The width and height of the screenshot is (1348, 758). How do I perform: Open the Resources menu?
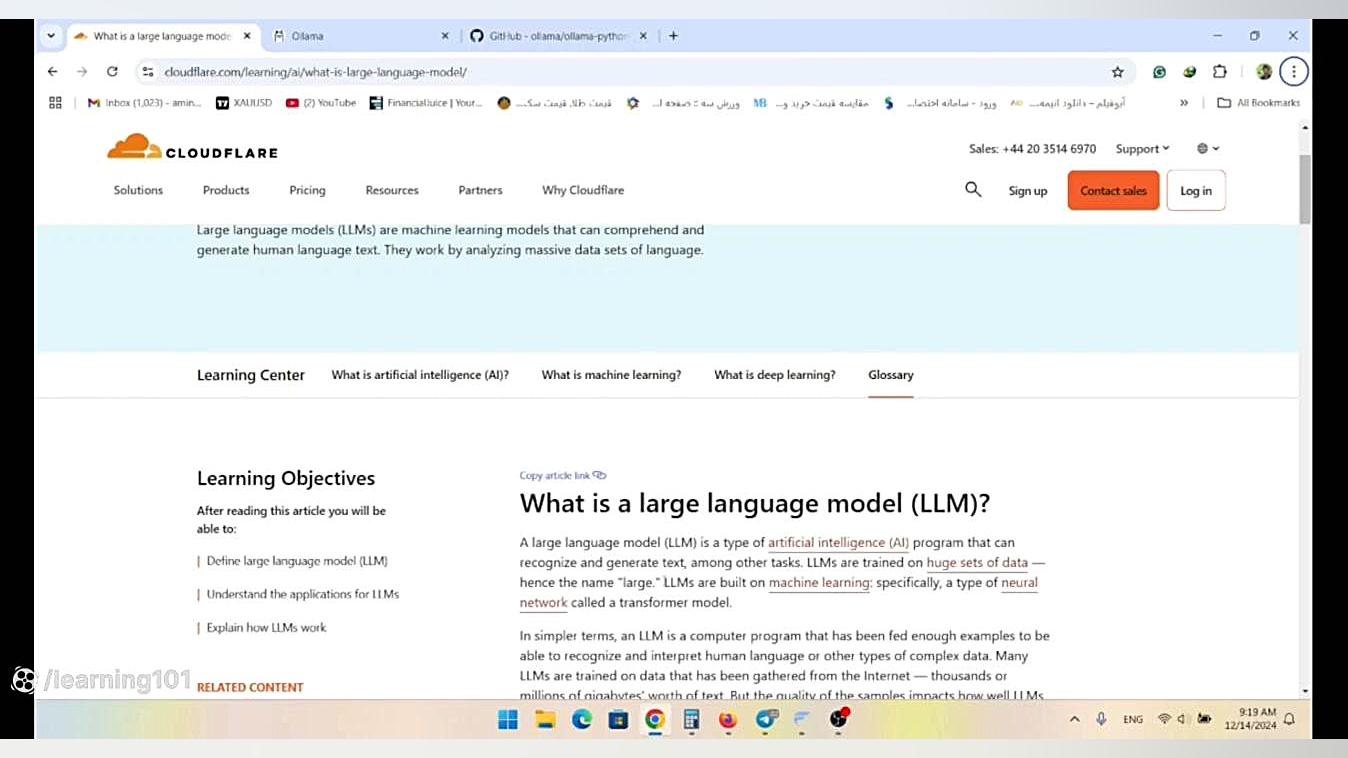pyautogui.click(x=392, y=190)
